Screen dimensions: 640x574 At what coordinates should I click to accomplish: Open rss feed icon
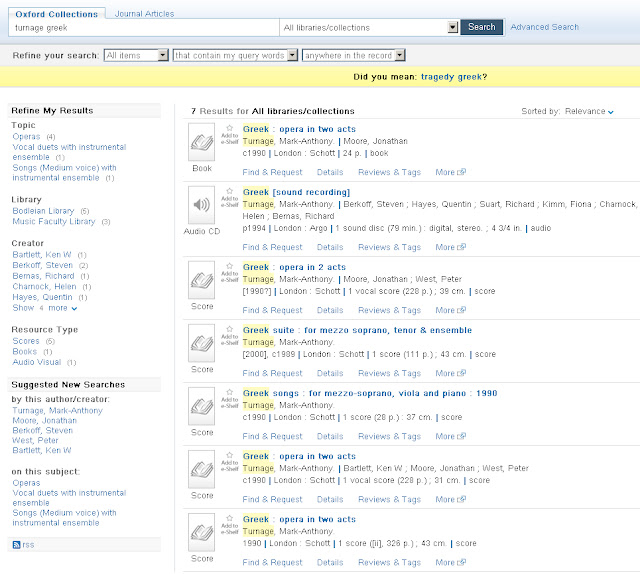pyautogui.click(x=16, y=545)
